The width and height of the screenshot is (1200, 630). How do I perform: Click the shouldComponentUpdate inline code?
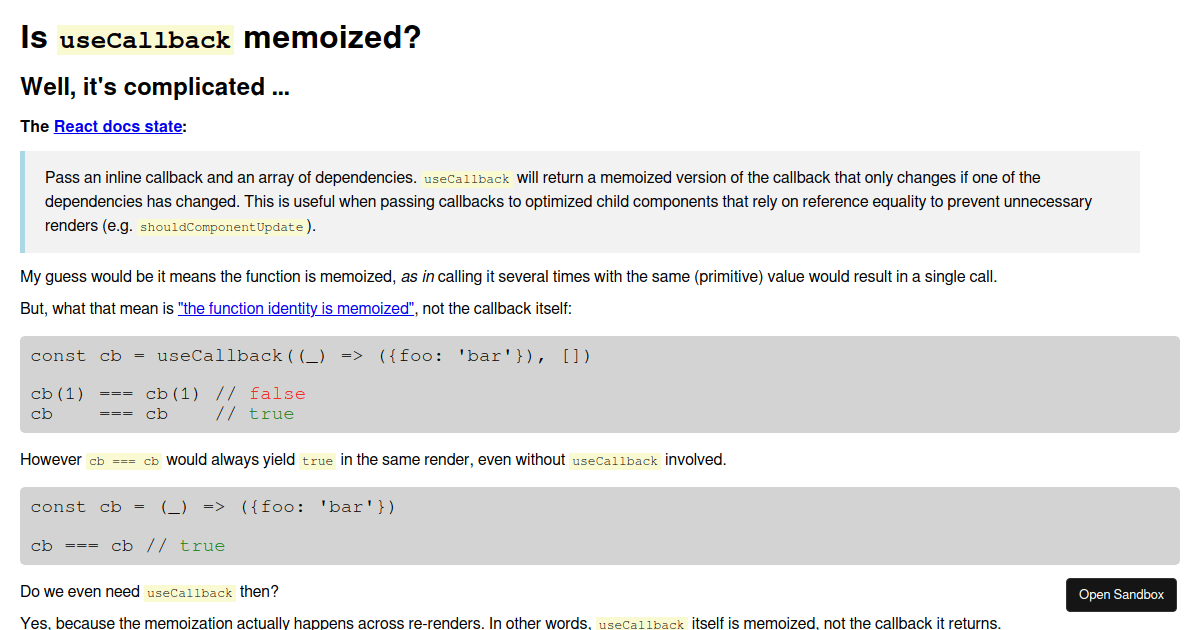pos(221,227)
